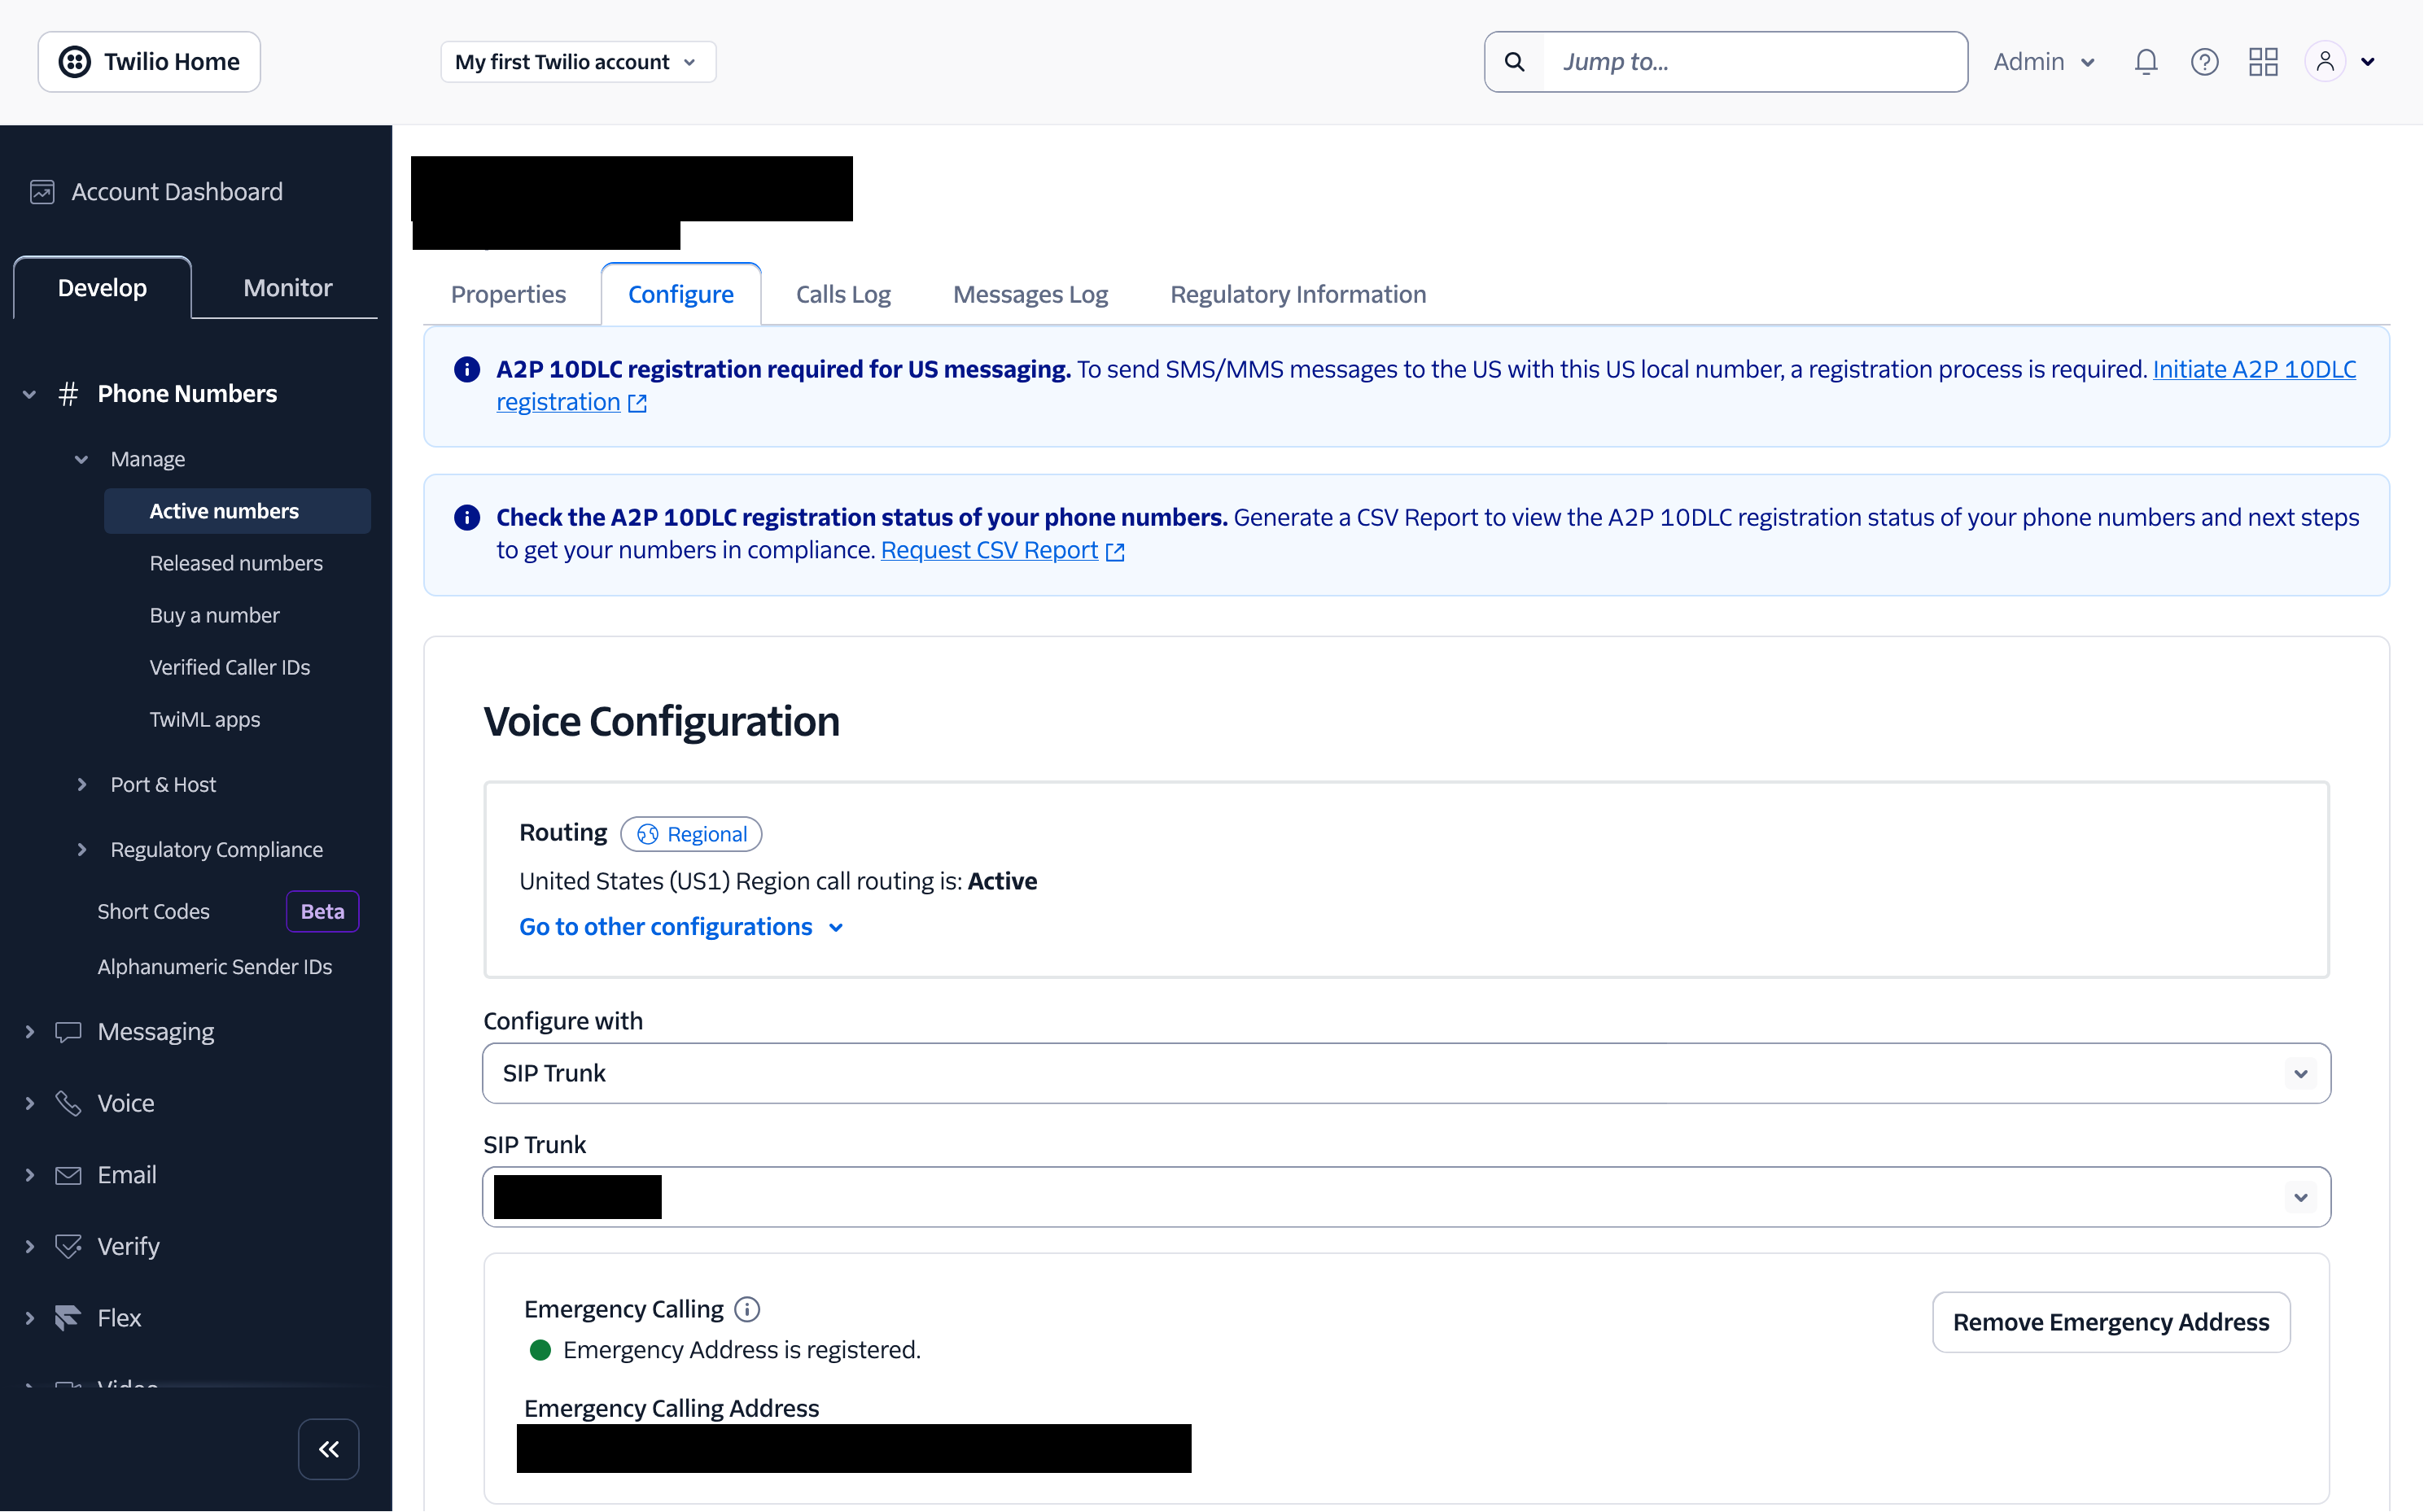Open the products grid icon
Image resolution: width=2424 pixels, height=1512 pixels.
pyautogui.click(x=2263, y=62)
